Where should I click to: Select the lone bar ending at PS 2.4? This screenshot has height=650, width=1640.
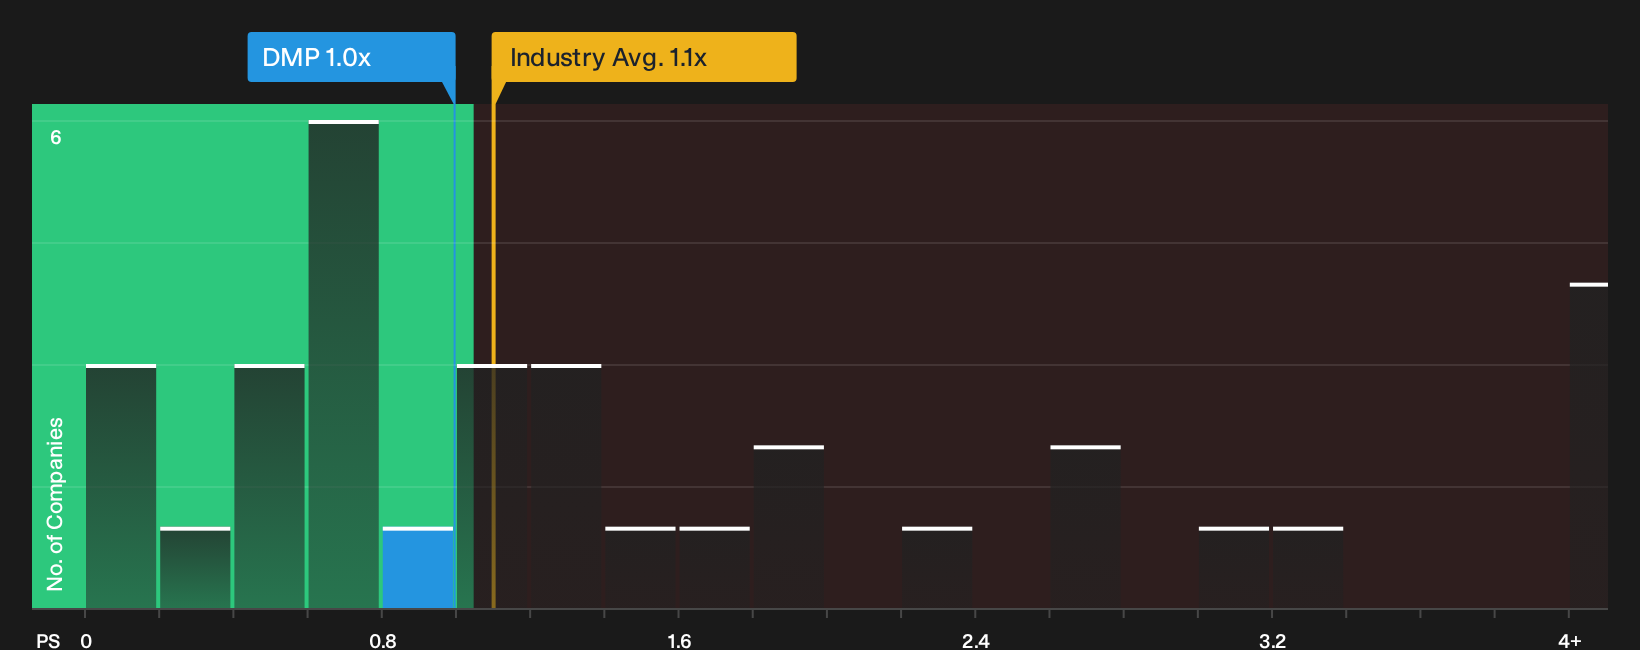coord(937,567)
